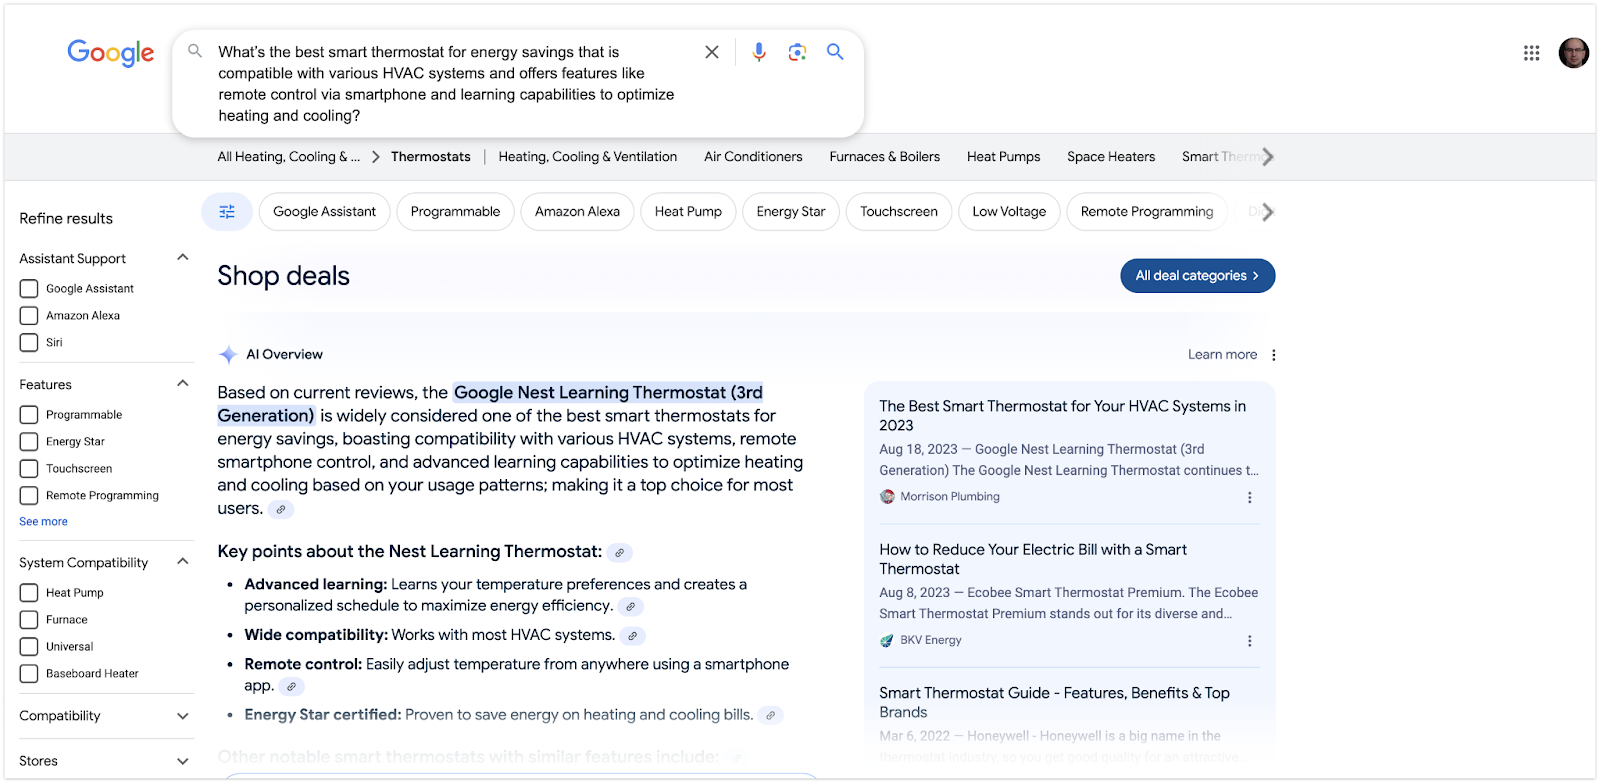Check the Heat Pump compatibility checkbox
This screenshot has height=783, width=1600.
coord(29,593)
